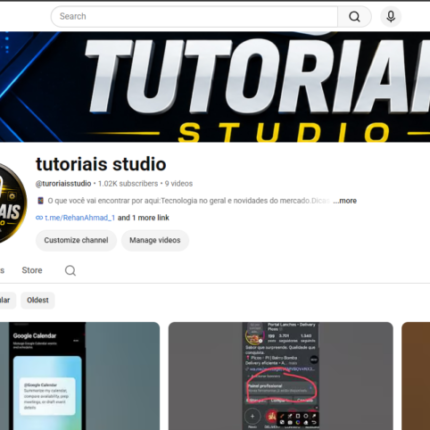Click the 'tutoriais studio' channel title
Image resolution: width=430 pixels, height=430 pixels.
pos(101,164)
